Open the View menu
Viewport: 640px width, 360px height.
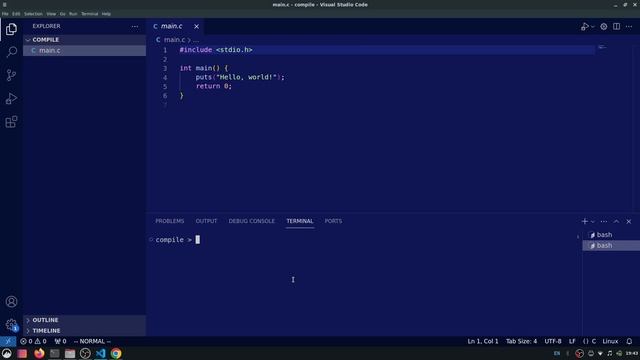pyautogui.click(x=51, y=14)
